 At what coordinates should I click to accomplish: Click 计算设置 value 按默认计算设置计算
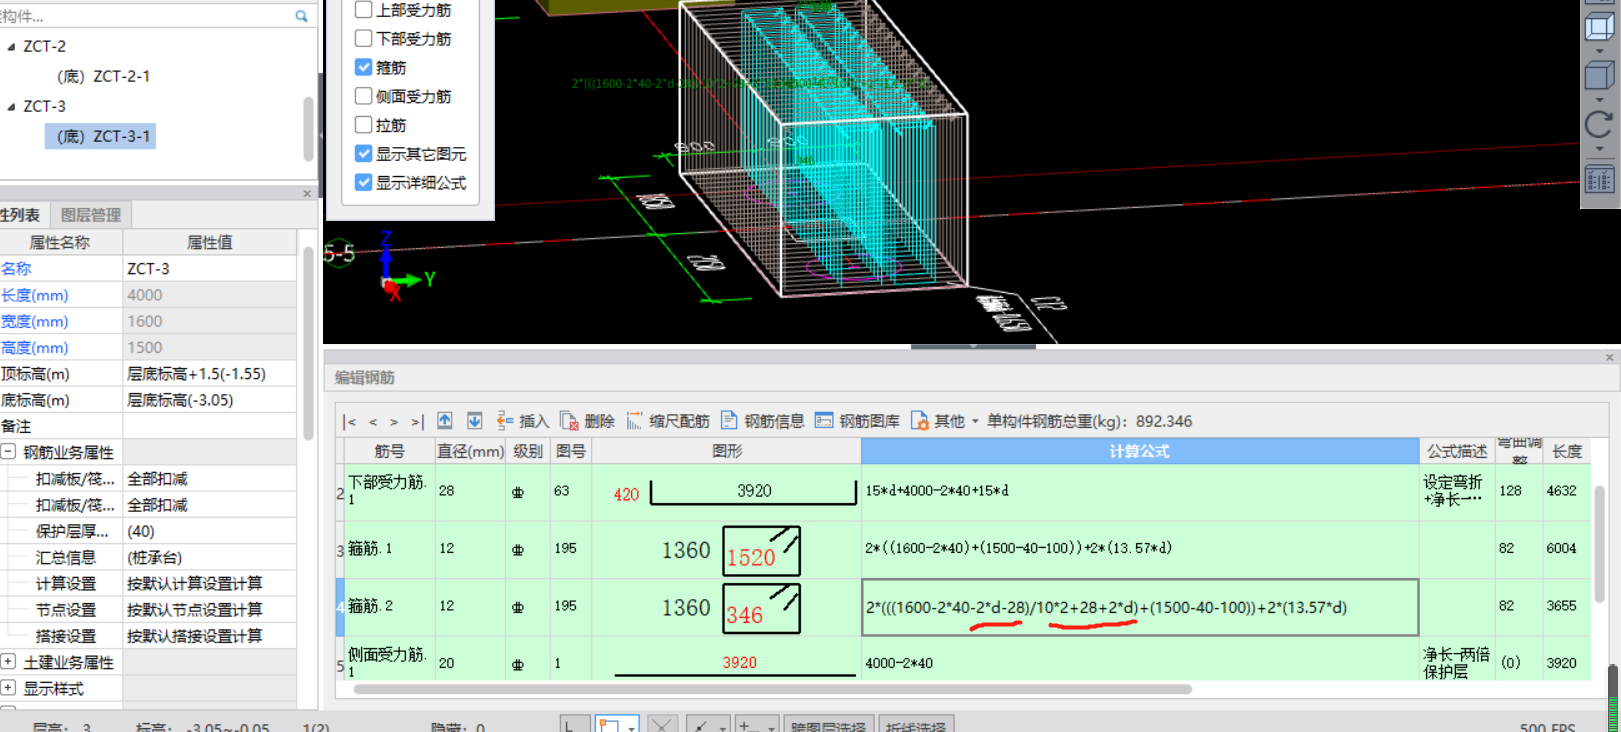[x=209, y=583]
